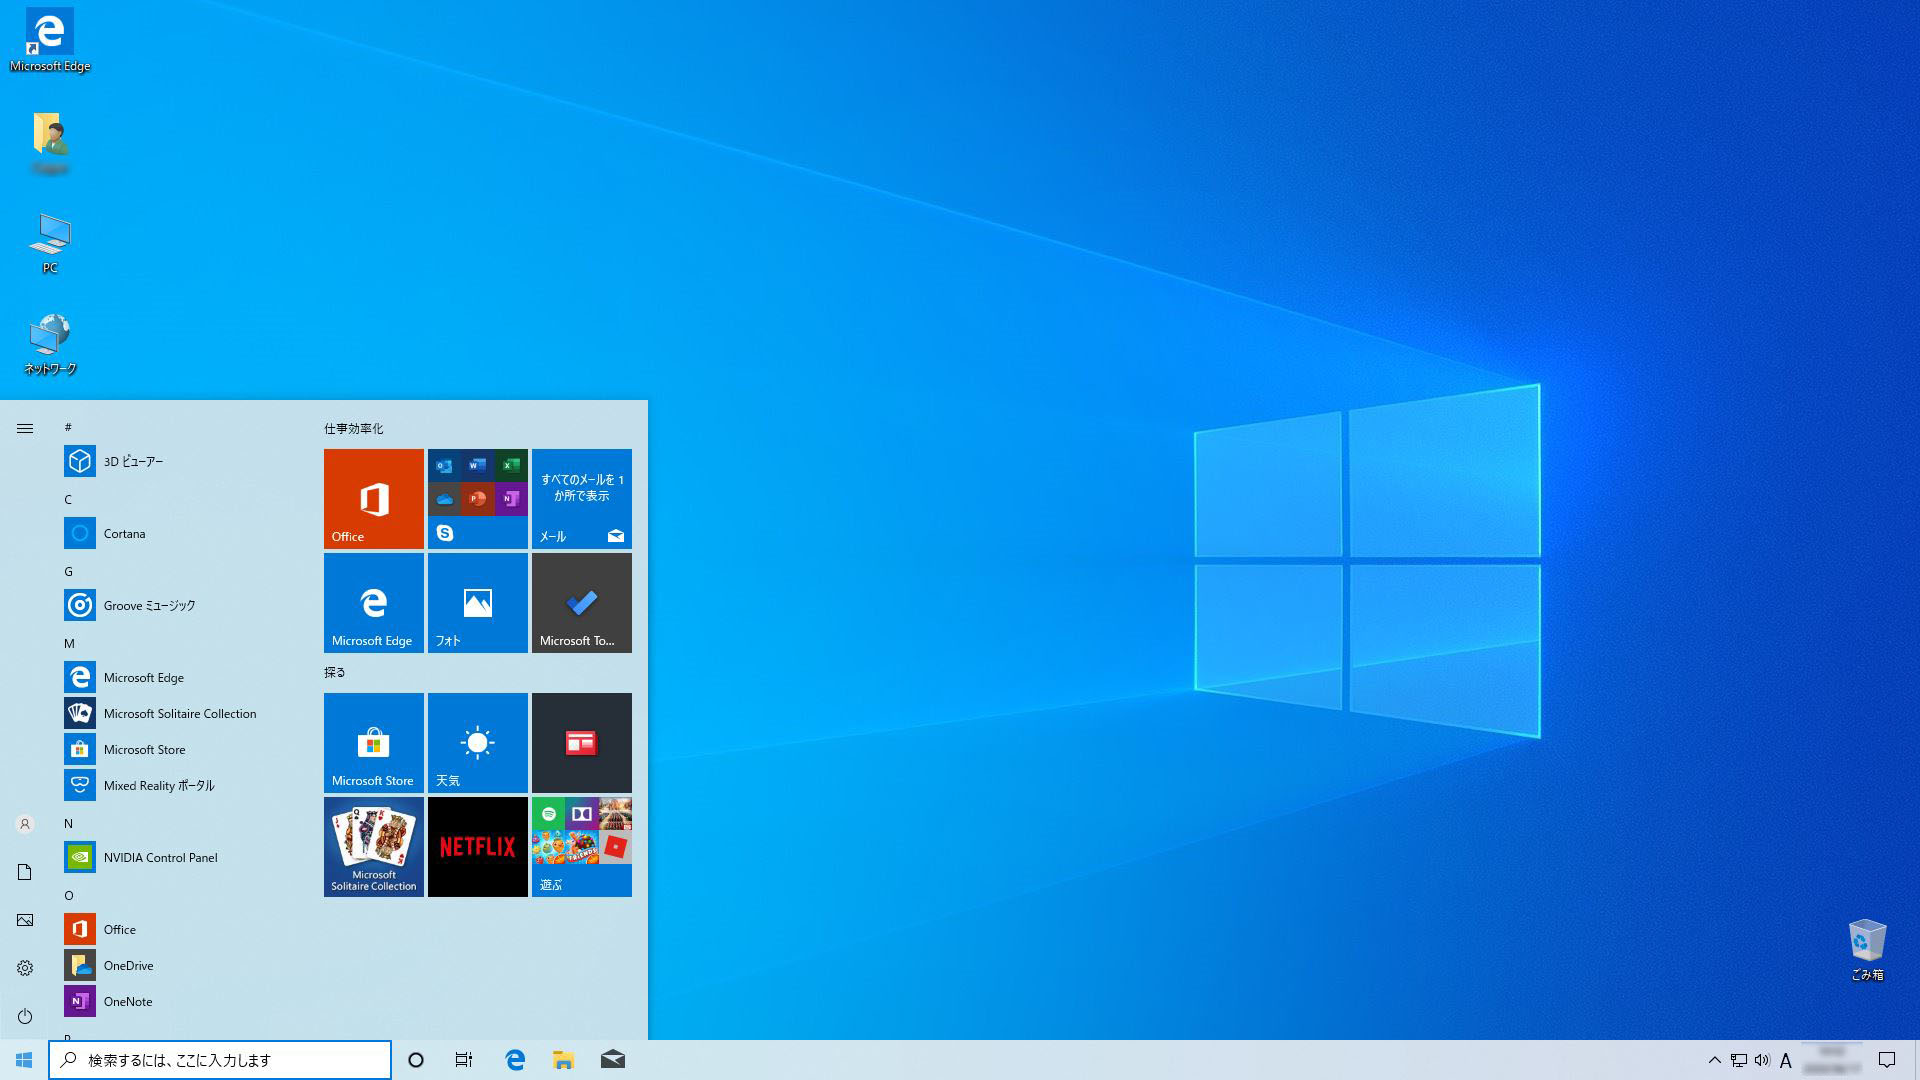Open Documents icon in Start sidebar
This screenshot has width=1920, height=1080.
(x=25, y=872)
